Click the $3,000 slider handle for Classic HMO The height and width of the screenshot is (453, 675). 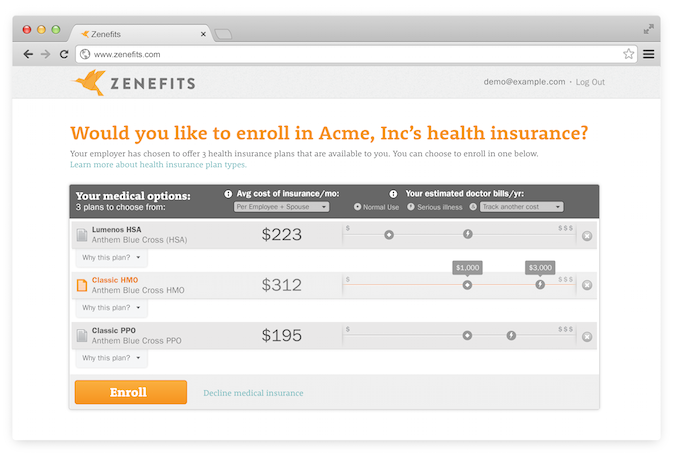point(540,285)
